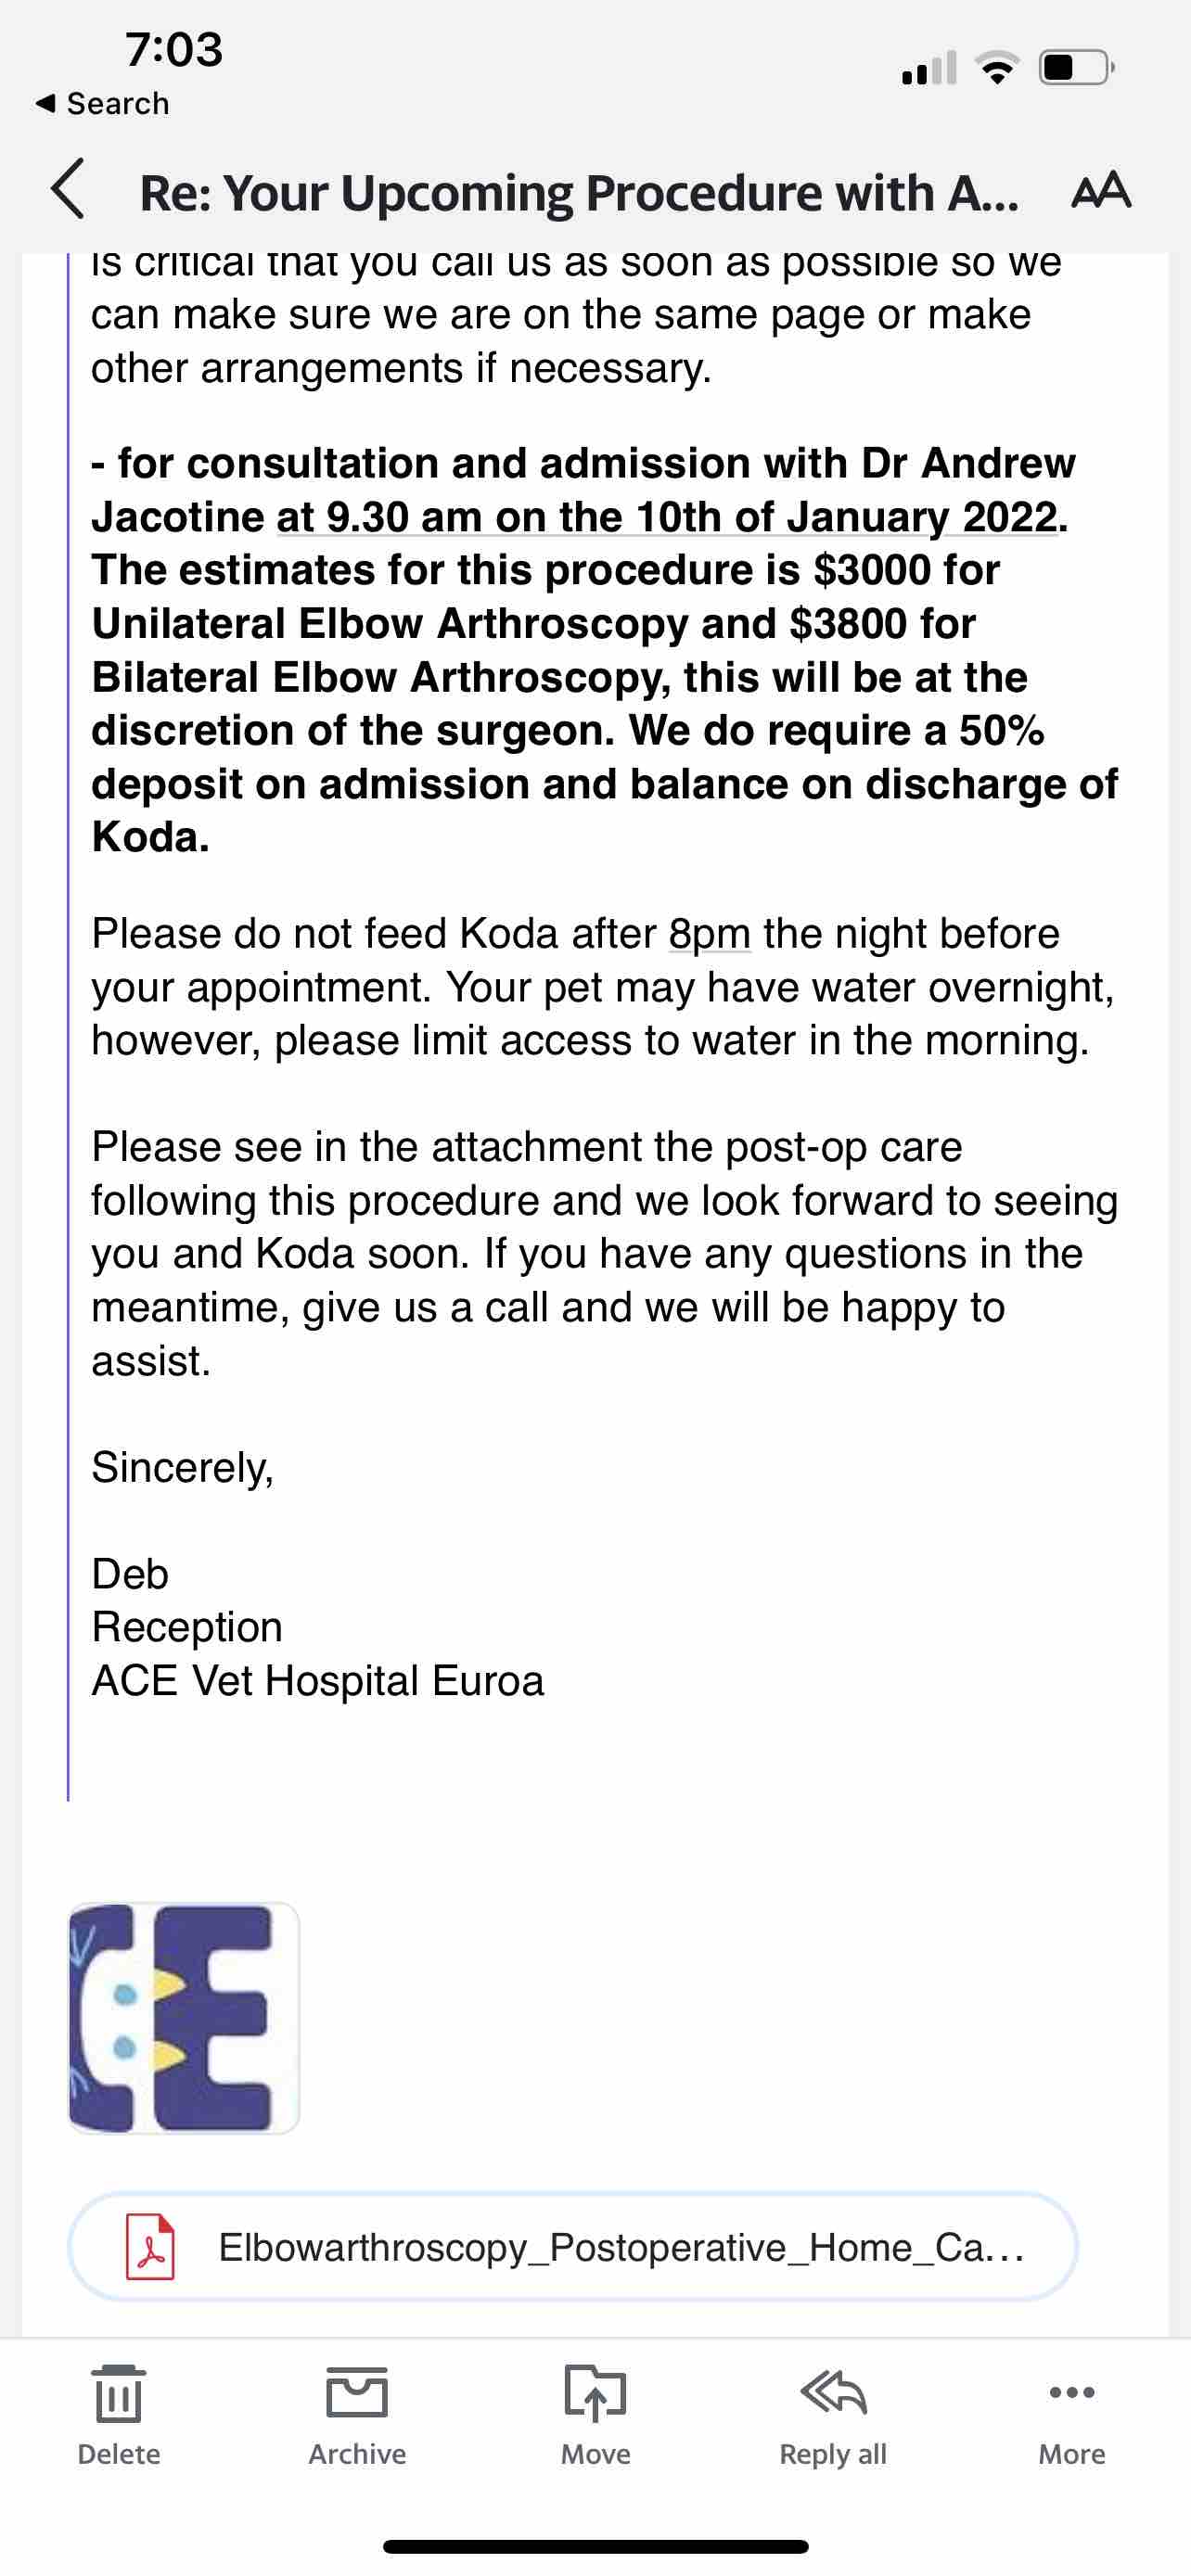Tap the home indicator bar

(595, 2547)
